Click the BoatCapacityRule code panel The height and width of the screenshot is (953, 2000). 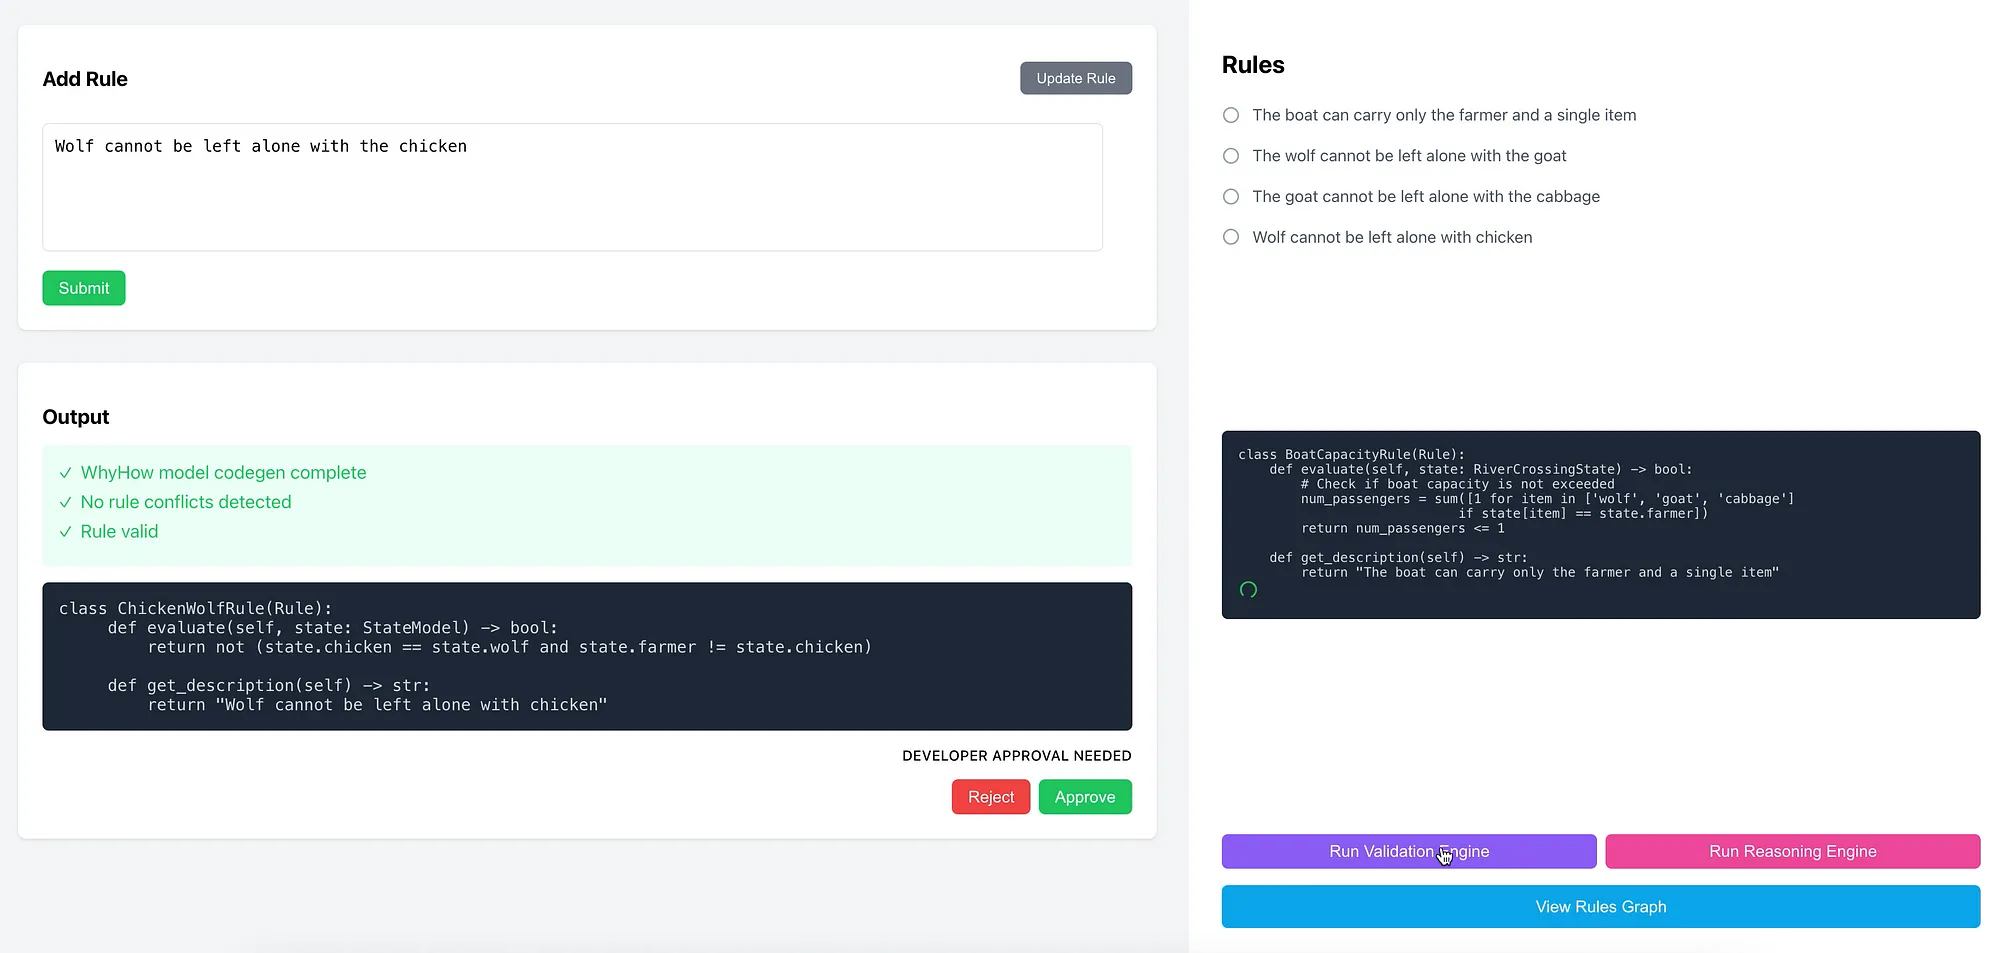(x=1601, y=525)
